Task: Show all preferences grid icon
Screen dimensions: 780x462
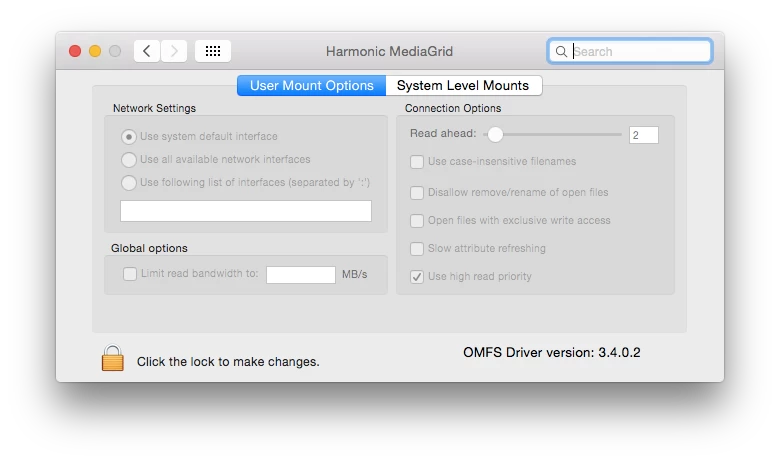Action: tap(213, 51)
